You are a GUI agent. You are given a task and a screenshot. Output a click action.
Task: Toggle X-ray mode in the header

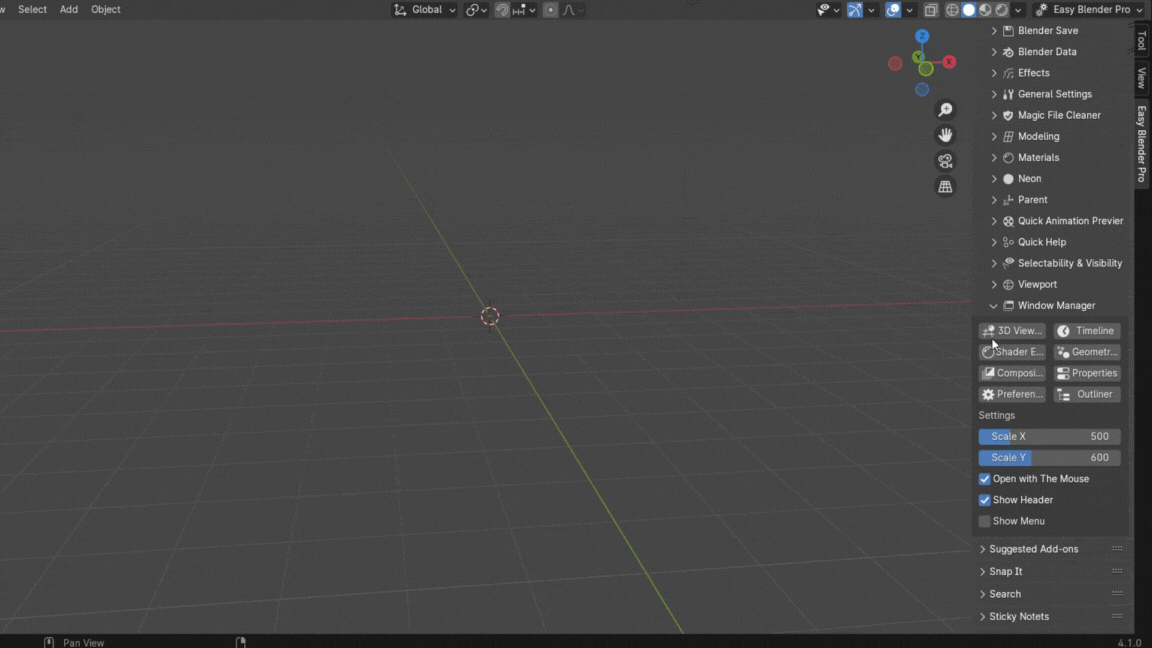(931, 10)
